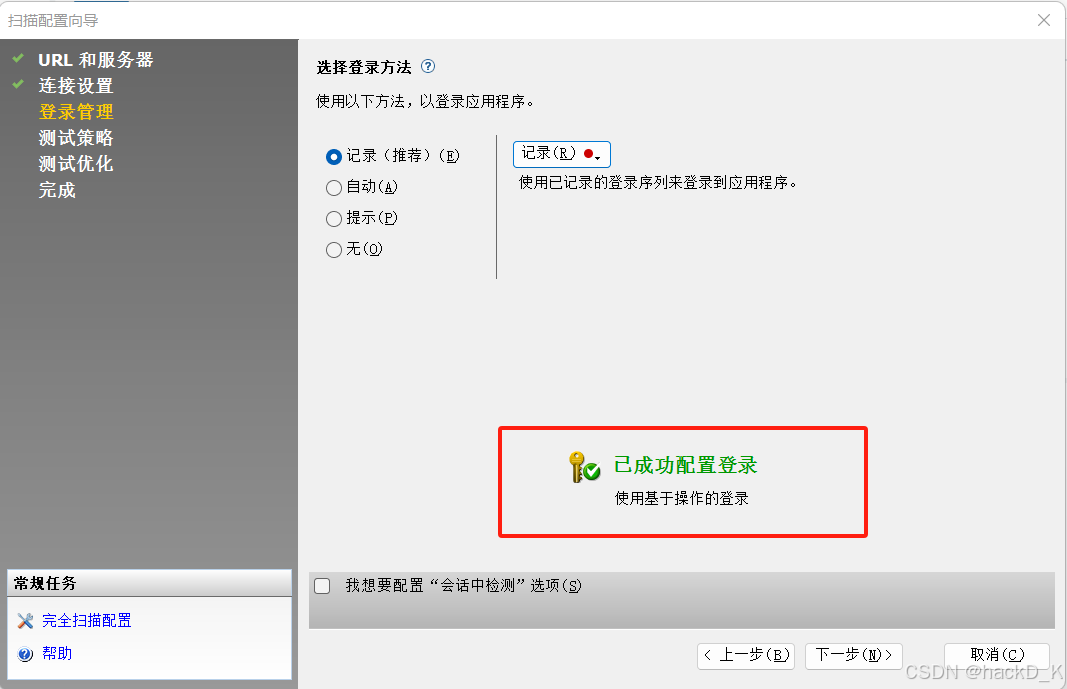Click the blue question mark icon next to 帮助
The height and width of the screenshot is (689, 1067).
(x=25, y=654)
